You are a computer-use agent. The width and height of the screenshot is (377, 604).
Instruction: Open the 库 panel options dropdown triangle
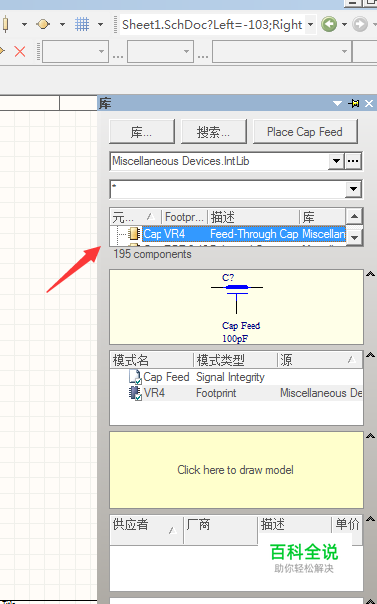[337, 103]
